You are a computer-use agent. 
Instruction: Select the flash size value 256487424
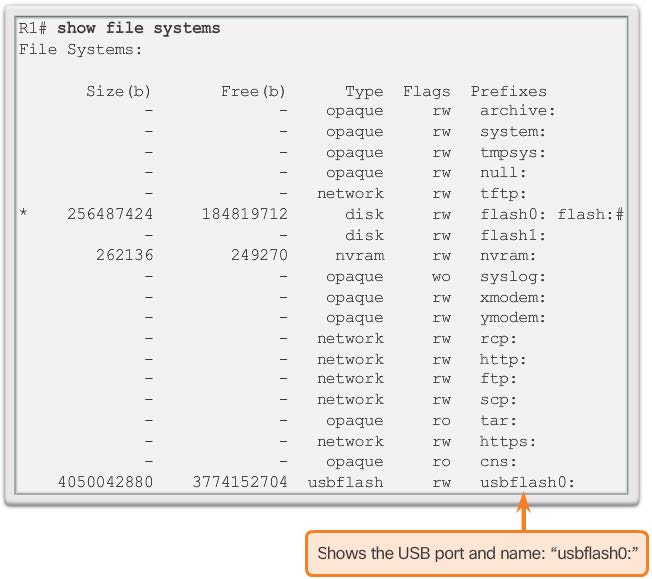[110, 214]
